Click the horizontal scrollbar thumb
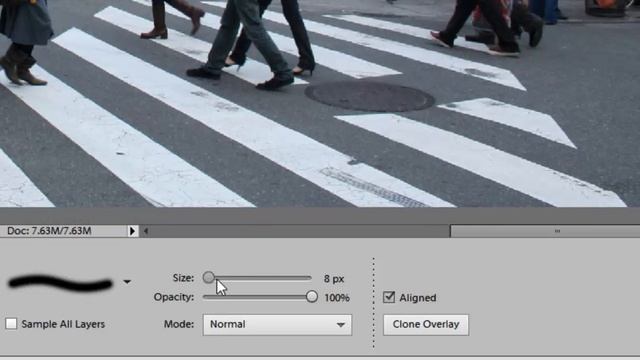Viewport: 640px width, 360px height. coord(545,231)
